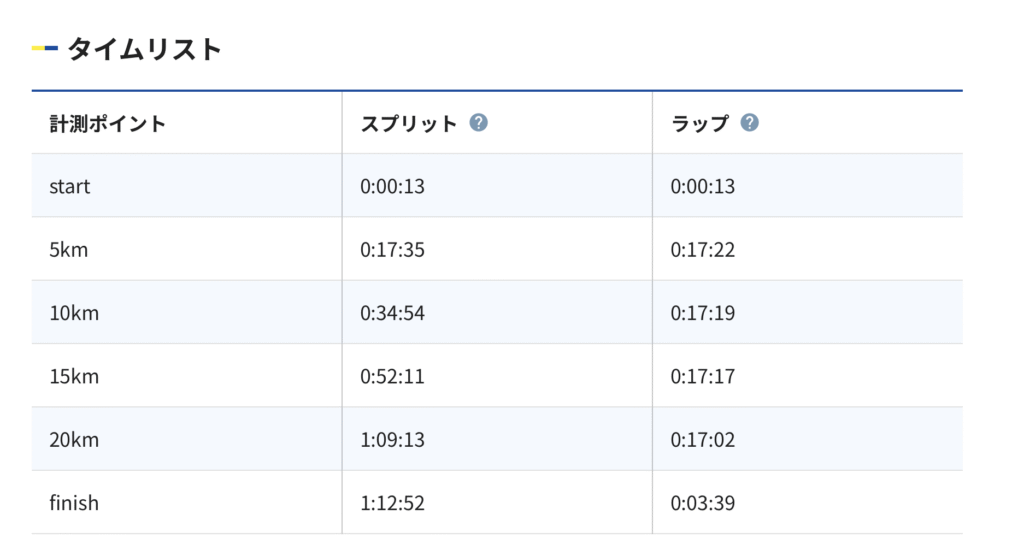Click the タイムリスト heading

click(x=145, y=49)
